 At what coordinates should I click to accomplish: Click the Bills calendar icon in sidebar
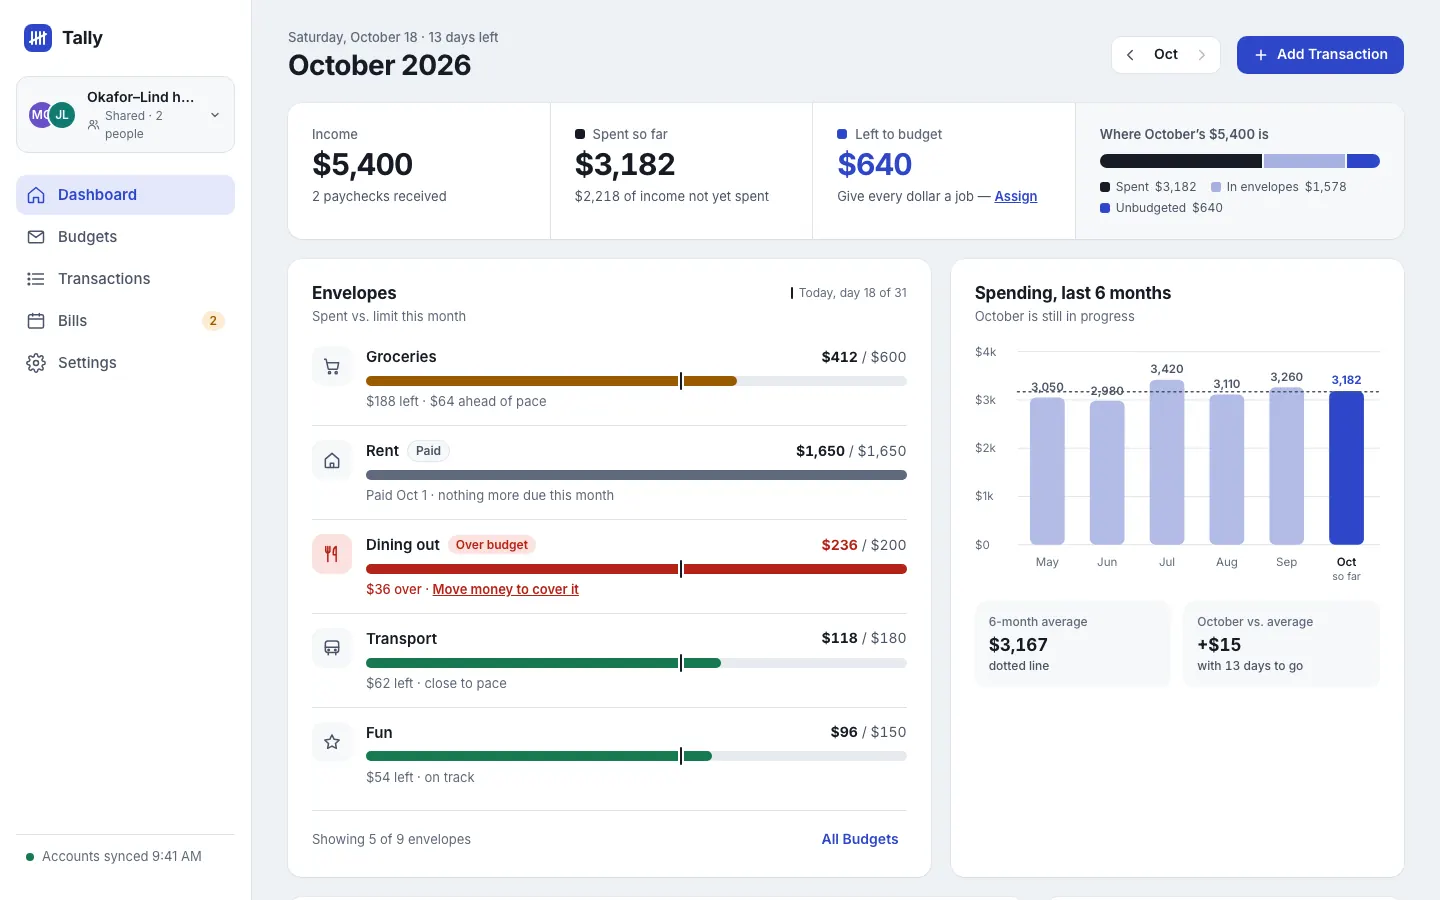(x=36, y=321)
